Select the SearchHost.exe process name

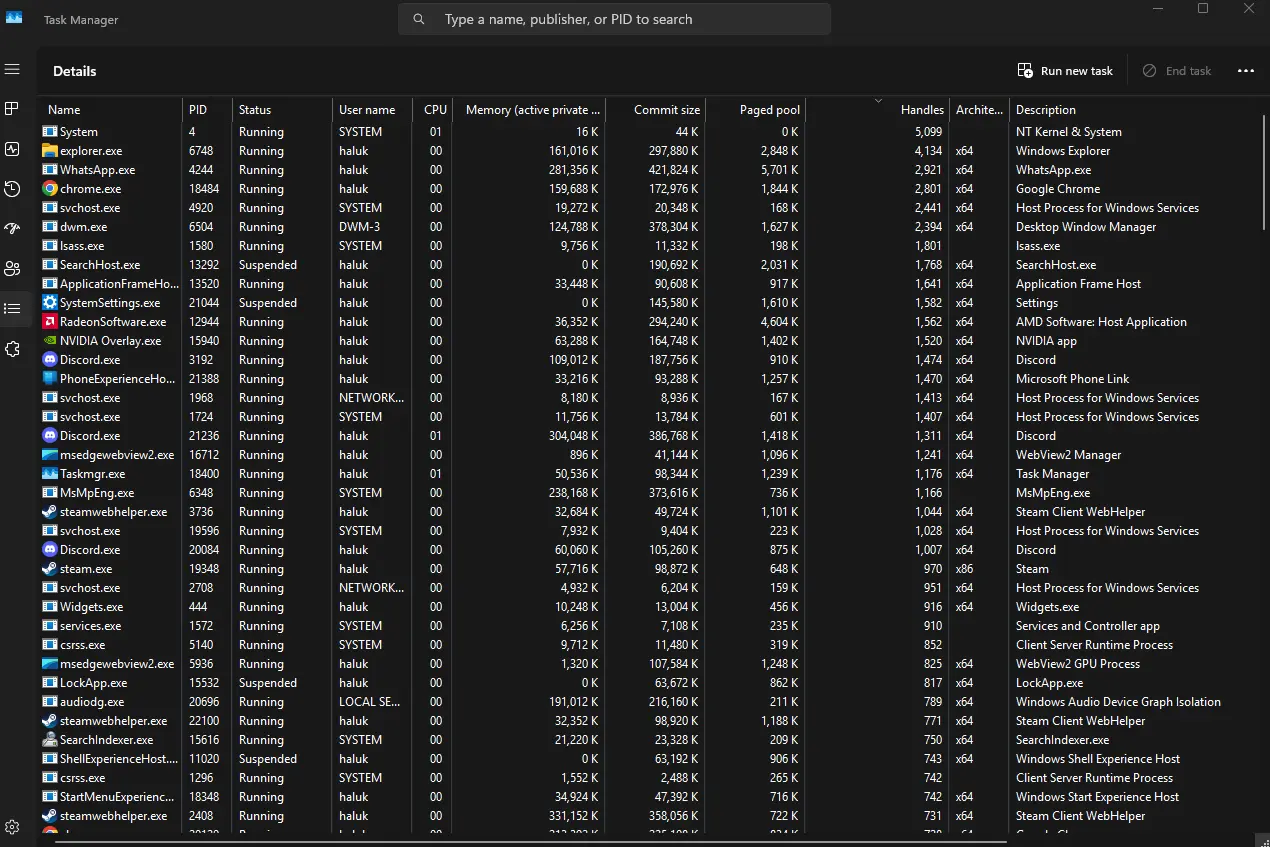tap(100, 265)
